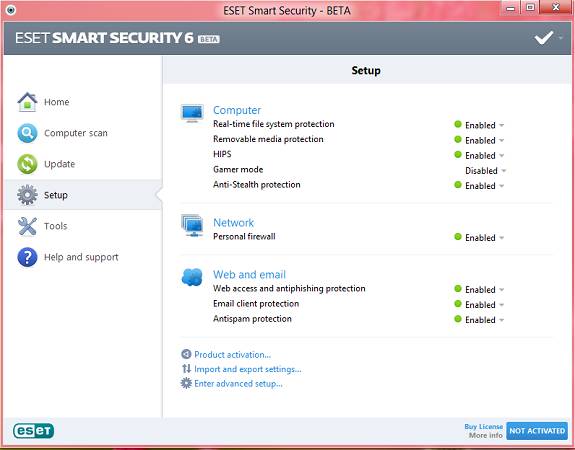Click green status dot for Web access protection
575x450 pixels.
[458, 288]
